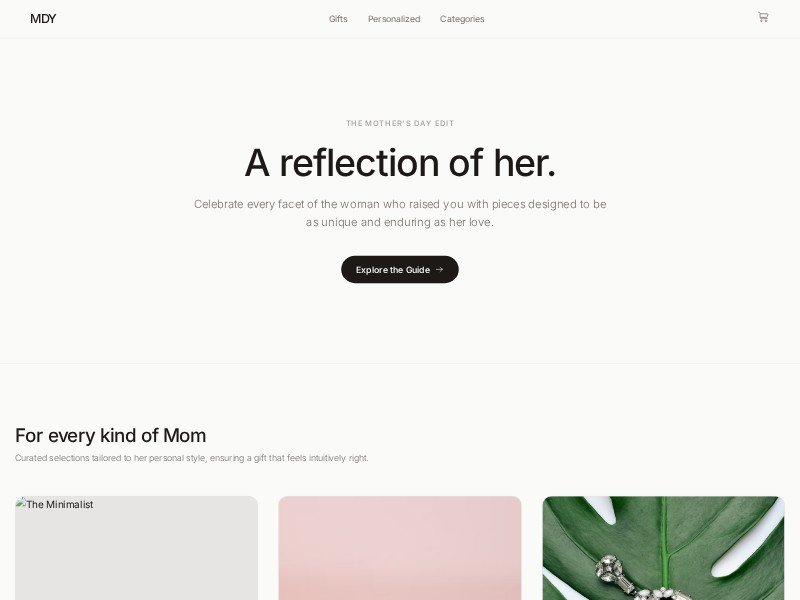800x600 pixels.
Task: Click the word 'Guide' in the black button
Action: (418, 269)
